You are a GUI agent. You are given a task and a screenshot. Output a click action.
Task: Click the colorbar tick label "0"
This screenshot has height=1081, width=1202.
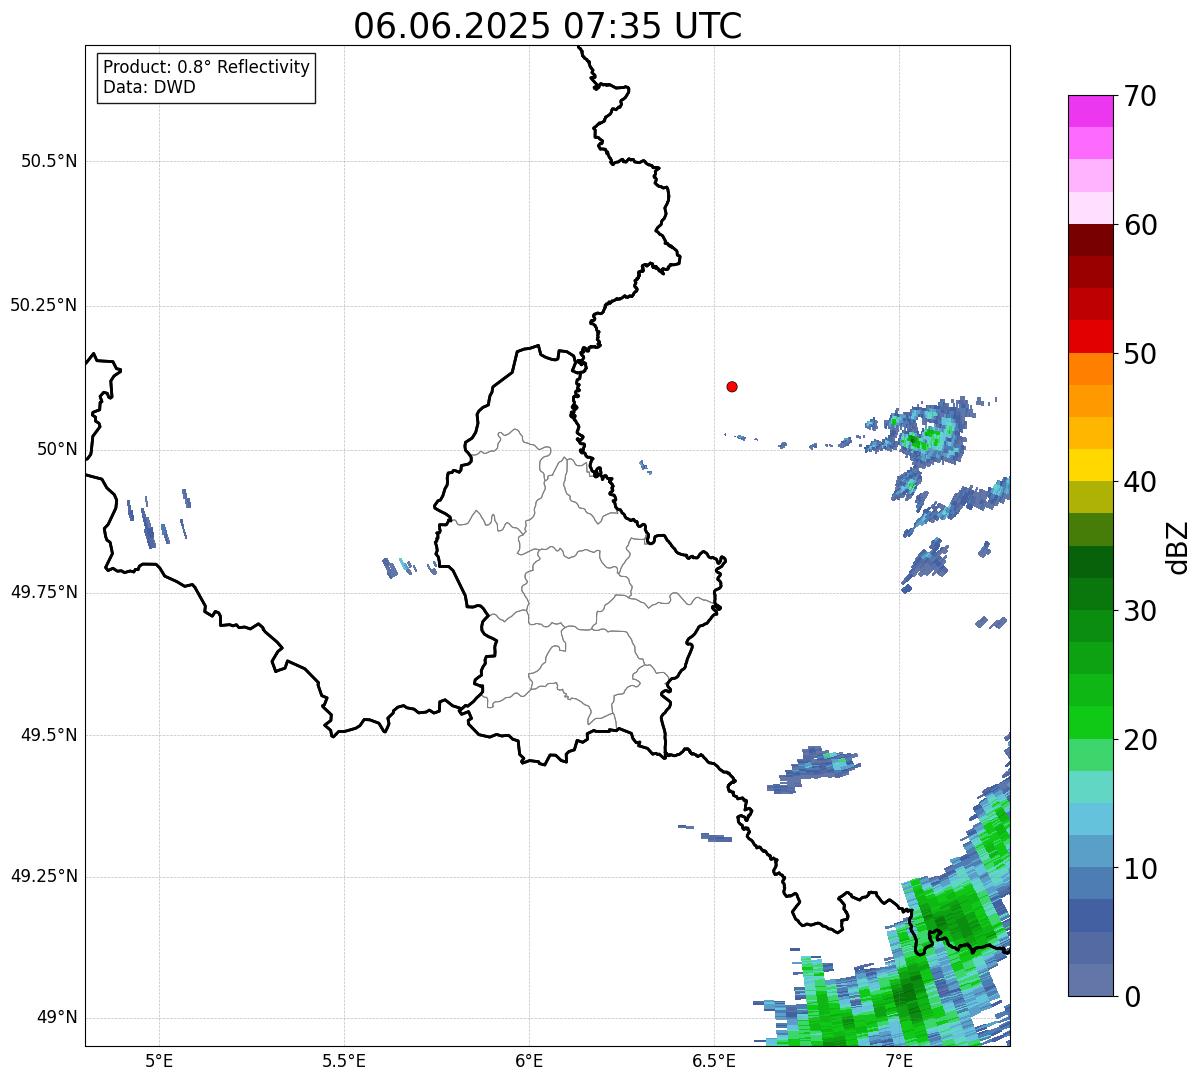[x=1132, y=997]
